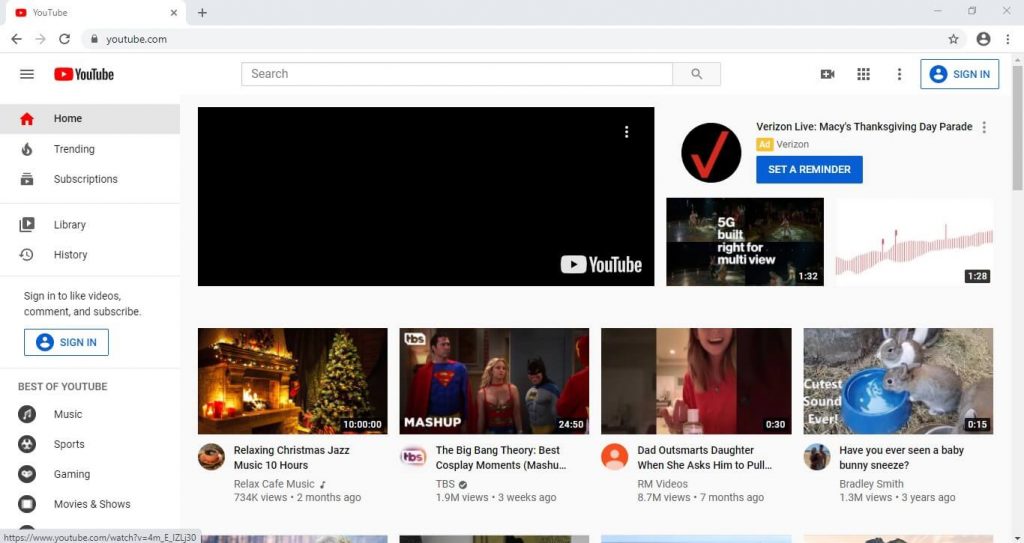Click SIGN IN button in sidebar
The width and height of the screenshot is (1024, 543).
click(67, 342)
